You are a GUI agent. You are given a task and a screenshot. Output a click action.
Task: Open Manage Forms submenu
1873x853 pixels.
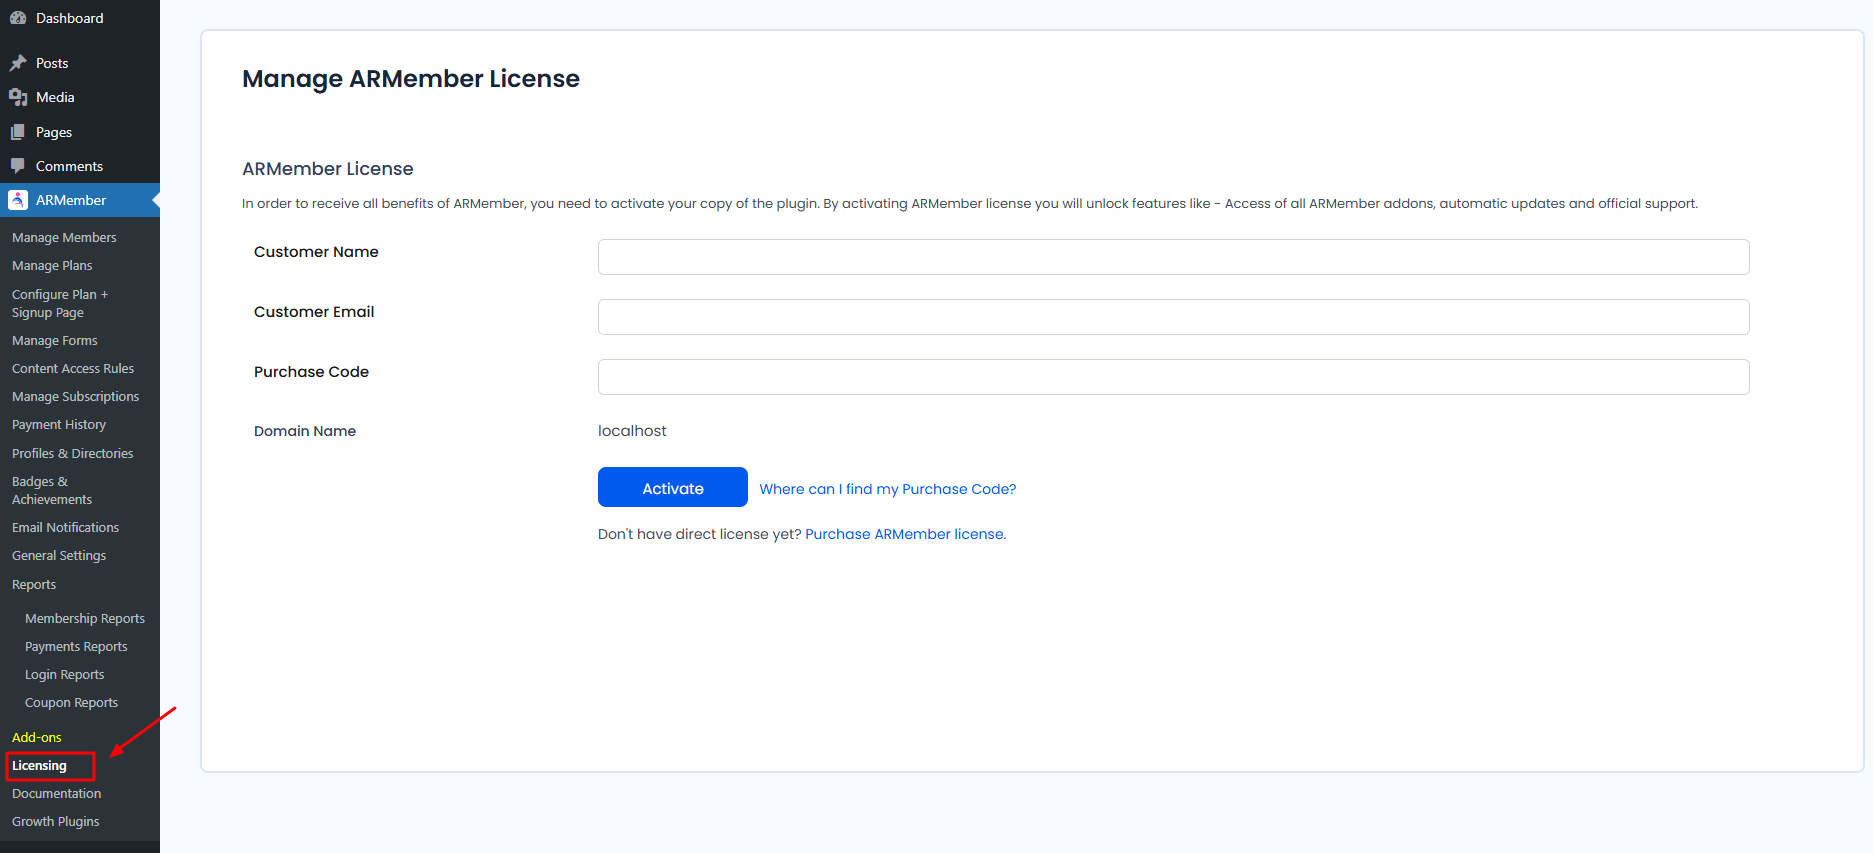(x=55, y=341)
